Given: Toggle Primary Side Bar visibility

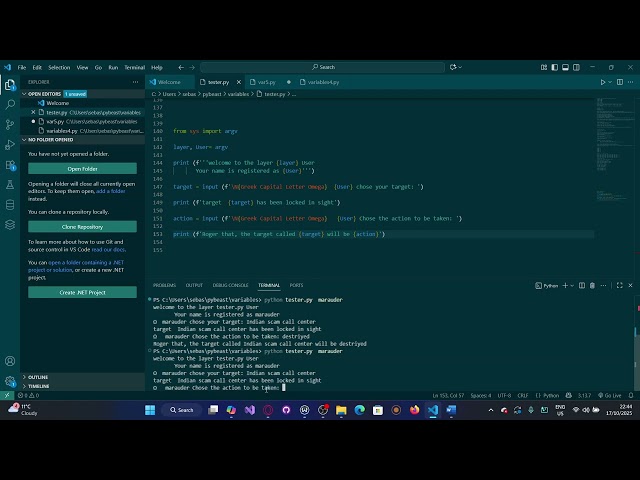Looking at the screenshot, I should [x=555, y=67].
